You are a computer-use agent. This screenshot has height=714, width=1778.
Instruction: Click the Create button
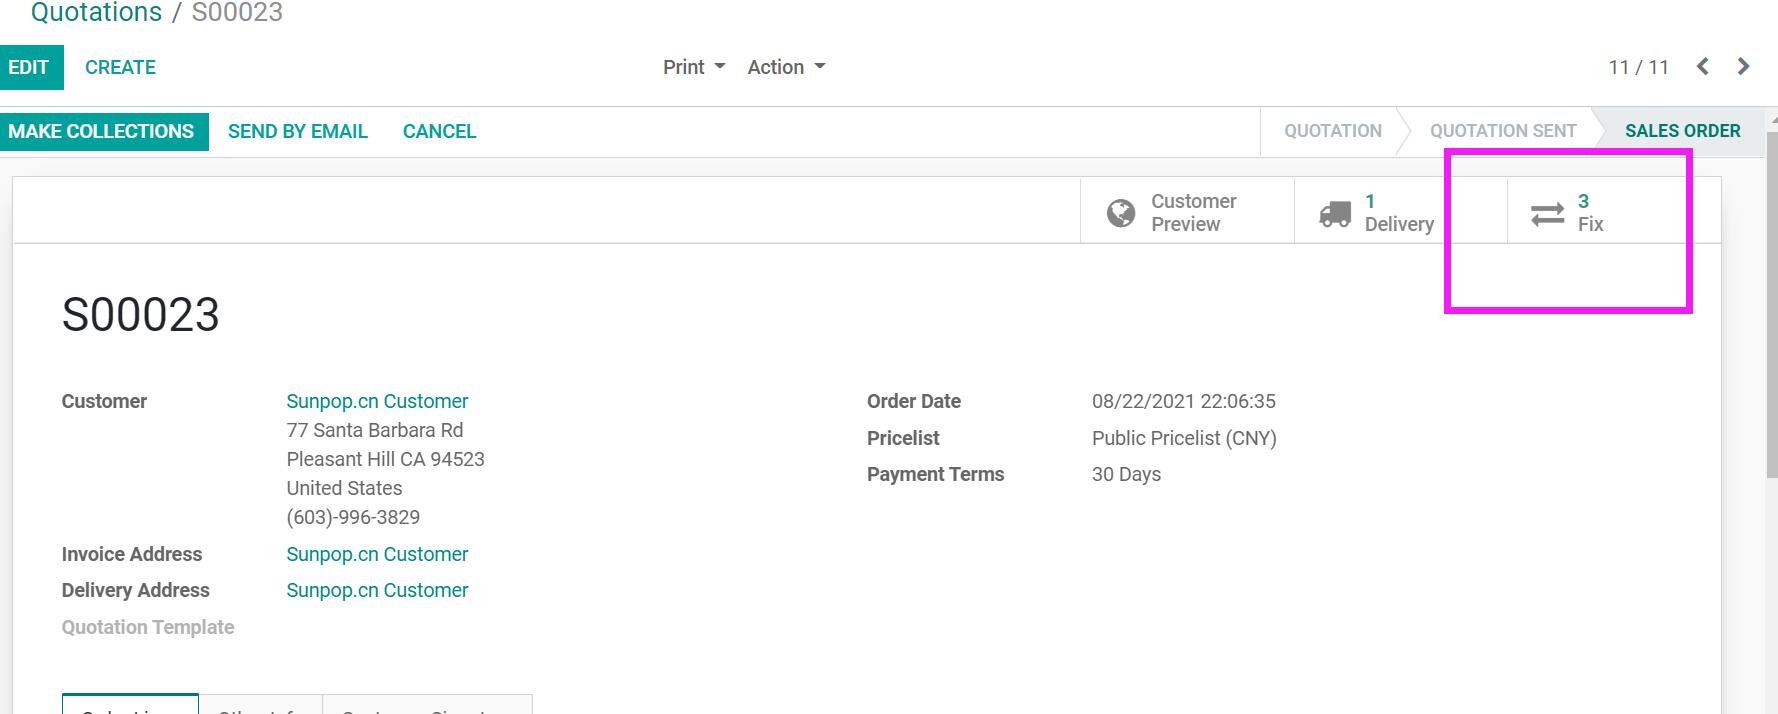tap(120, 67)
